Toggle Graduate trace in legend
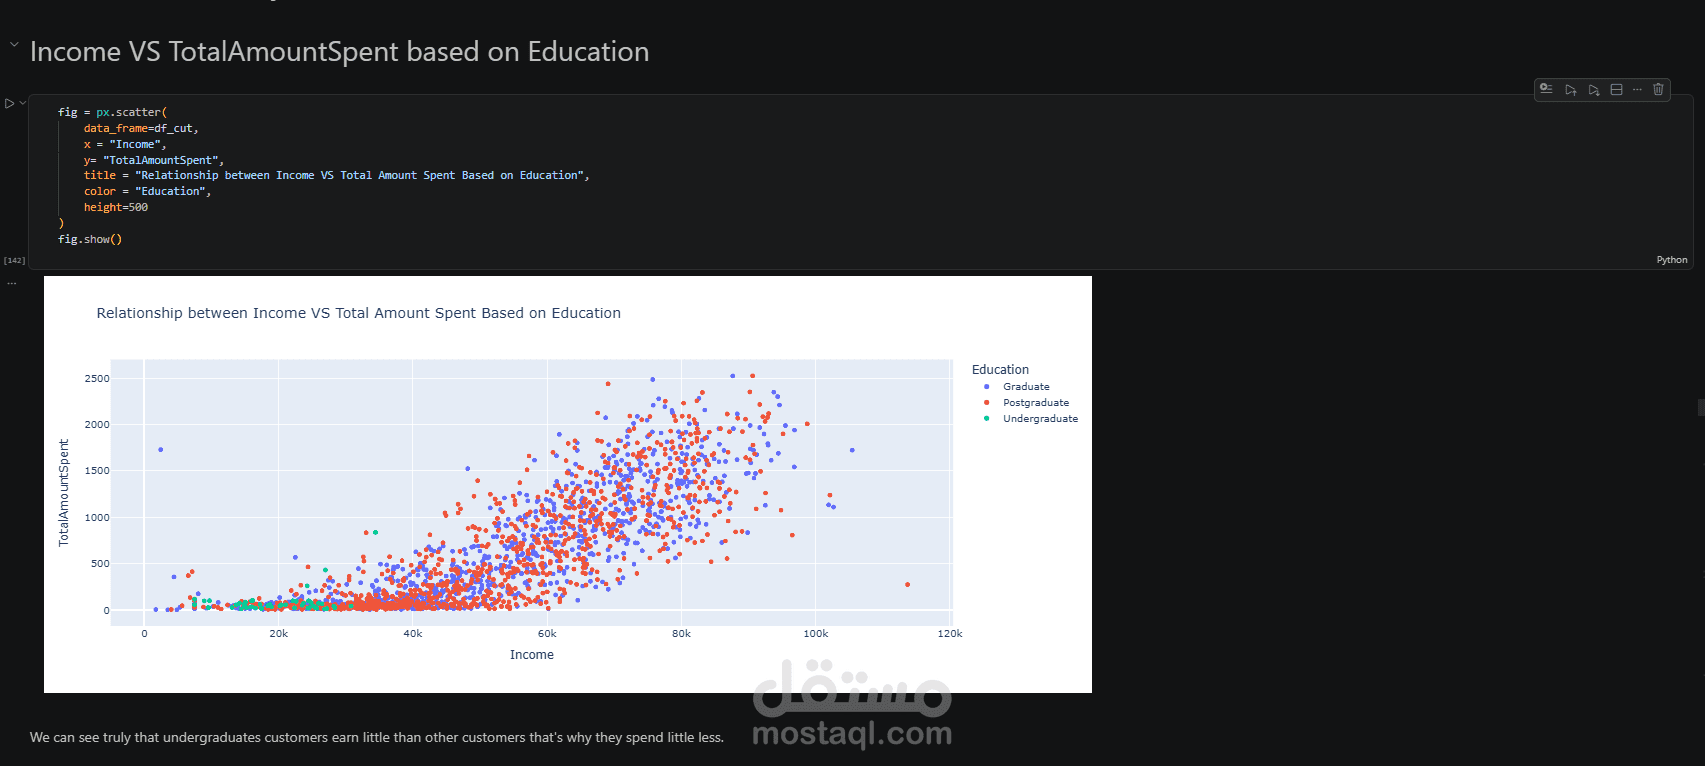The height and width of the screenshot is (766, 1705). (1026, 387)
